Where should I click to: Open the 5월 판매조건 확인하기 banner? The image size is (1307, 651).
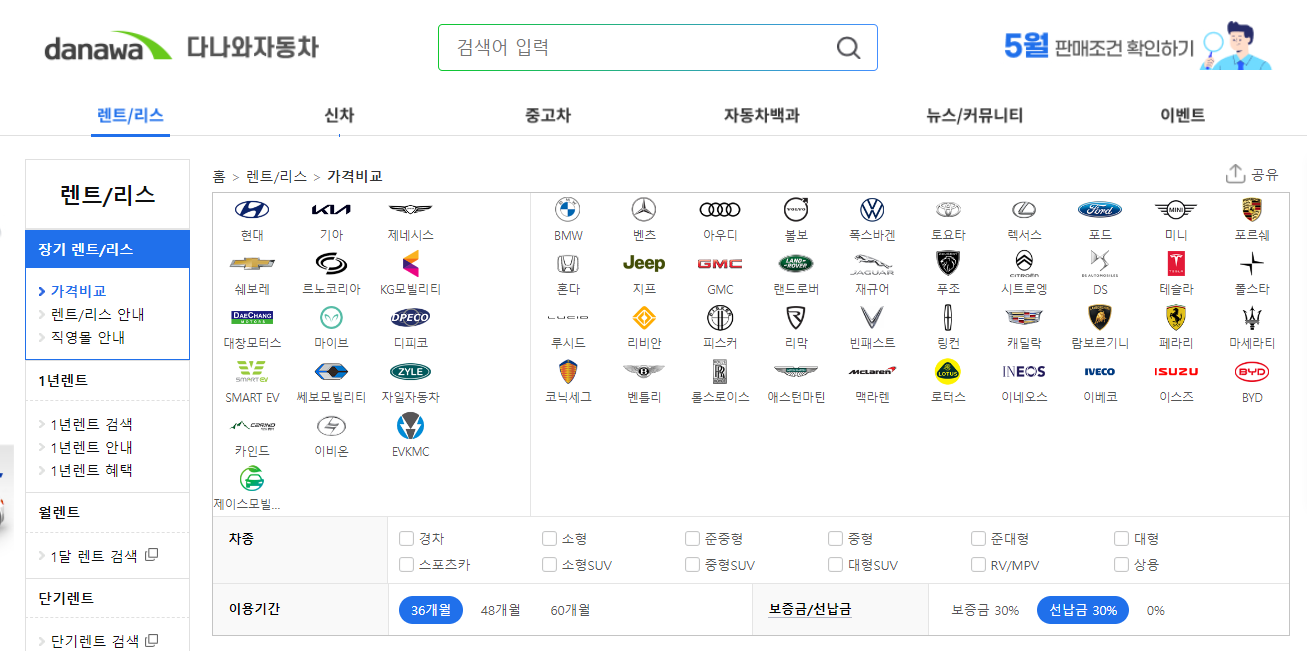1138,46
